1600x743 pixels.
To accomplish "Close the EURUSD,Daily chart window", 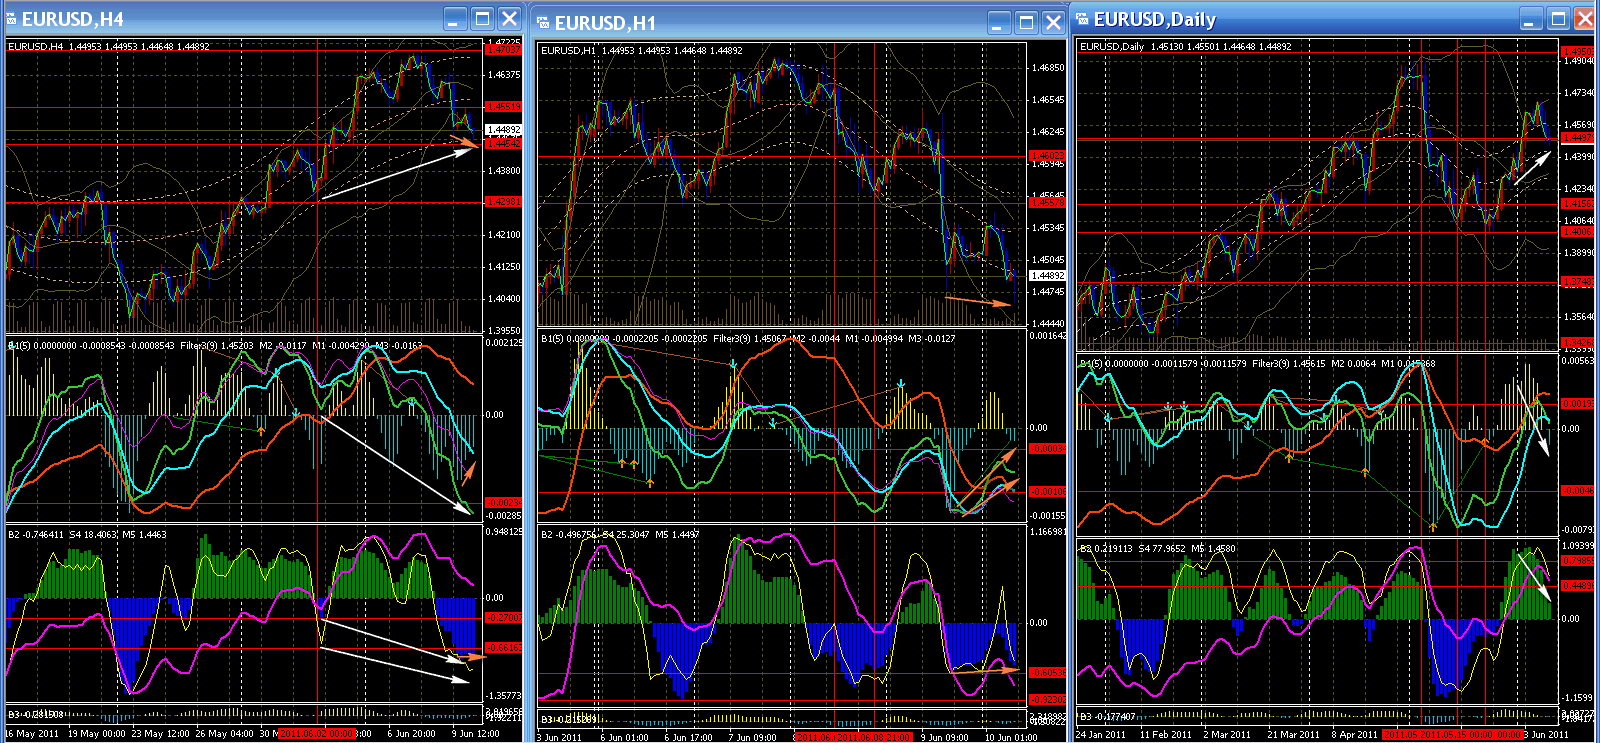I will tap(1585, 19).
